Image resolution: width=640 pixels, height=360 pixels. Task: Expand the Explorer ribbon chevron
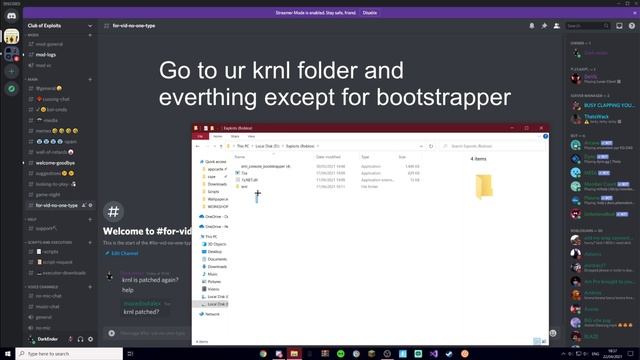[x=539, y=136]
